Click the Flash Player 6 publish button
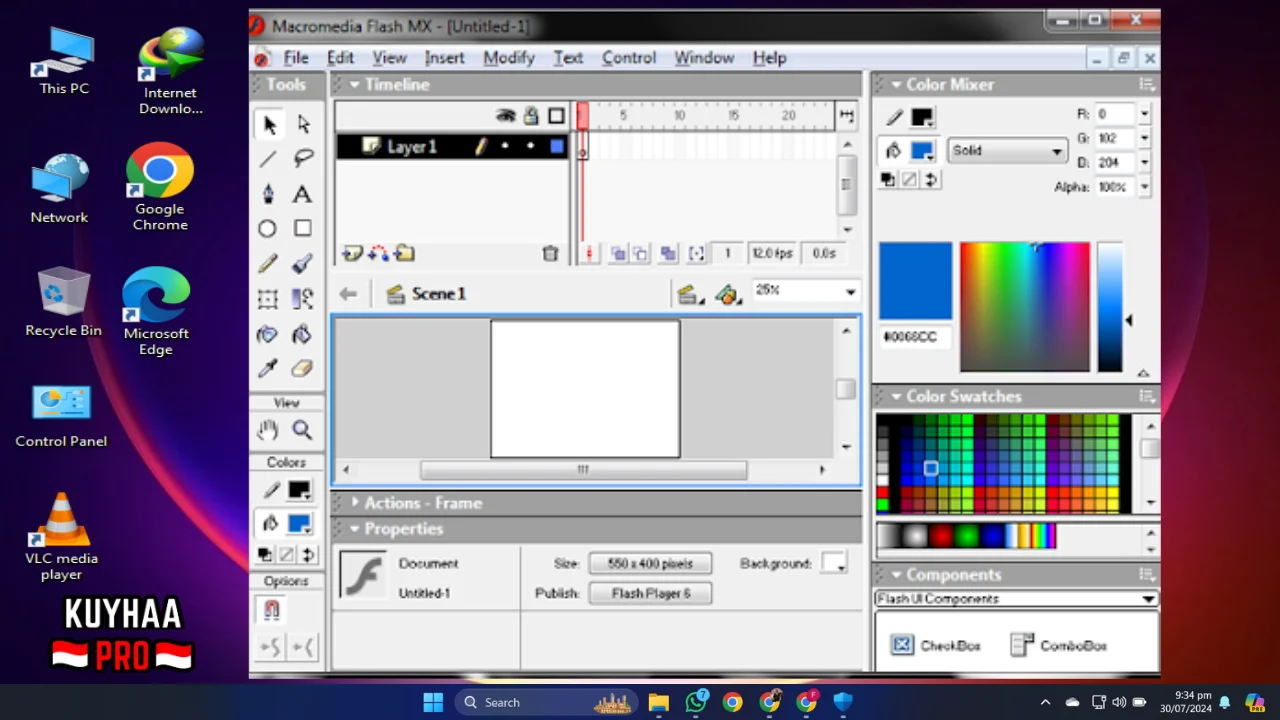Image resolution: width=1280 pixels, height=720 pixels. point(650,593)
